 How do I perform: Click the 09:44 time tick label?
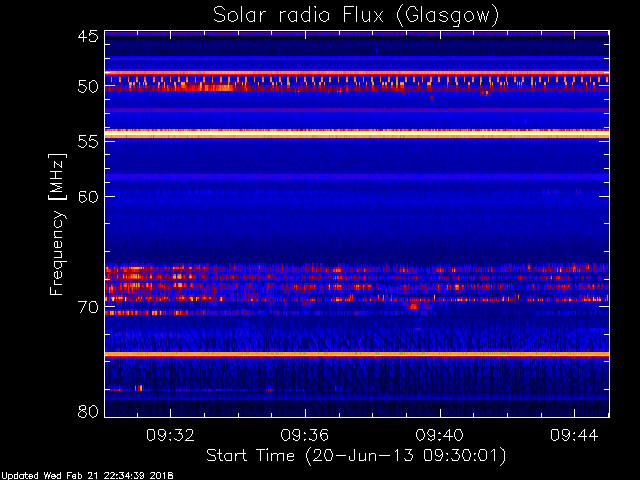pos(574,435)
